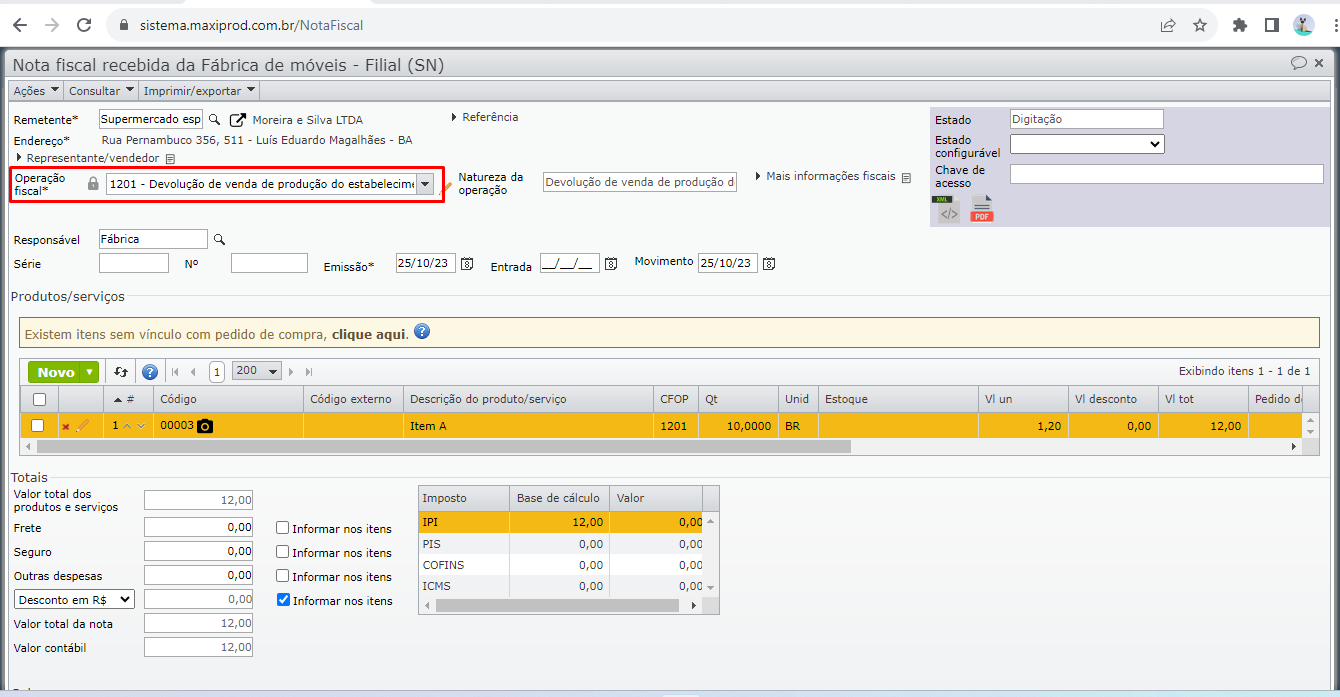Open the comment bubble icon in the window title bar

click(1299, 63)
